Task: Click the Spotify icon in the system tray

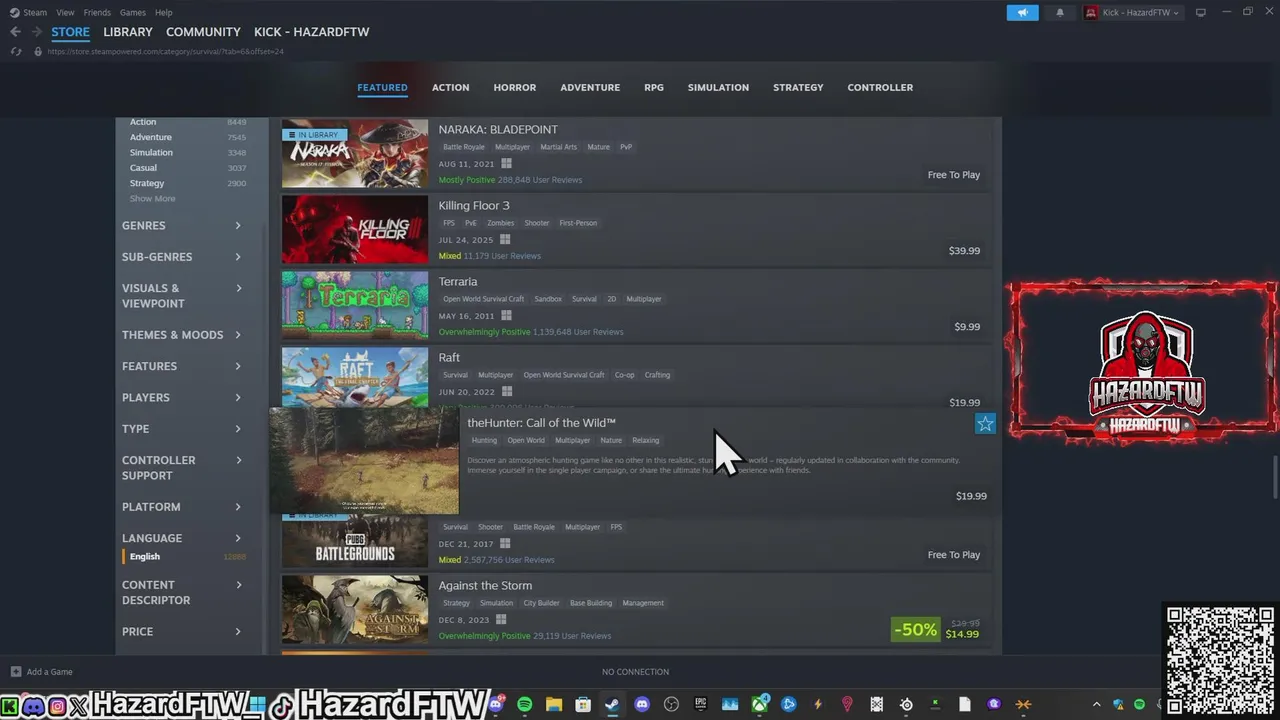Action: [1139, 705]
